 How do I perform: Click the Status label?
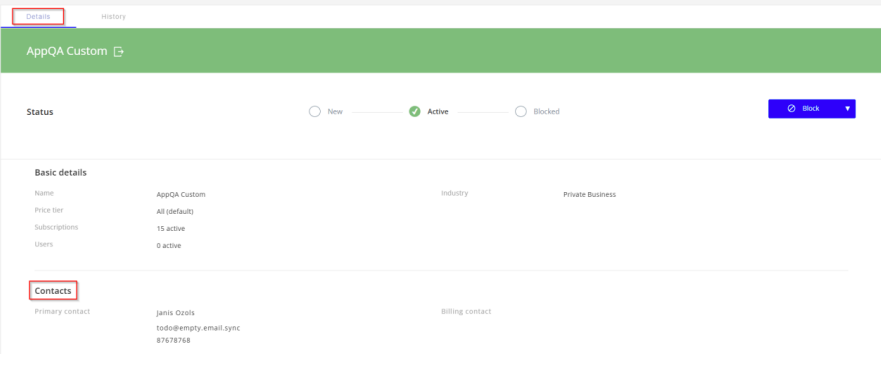[40, 112]
